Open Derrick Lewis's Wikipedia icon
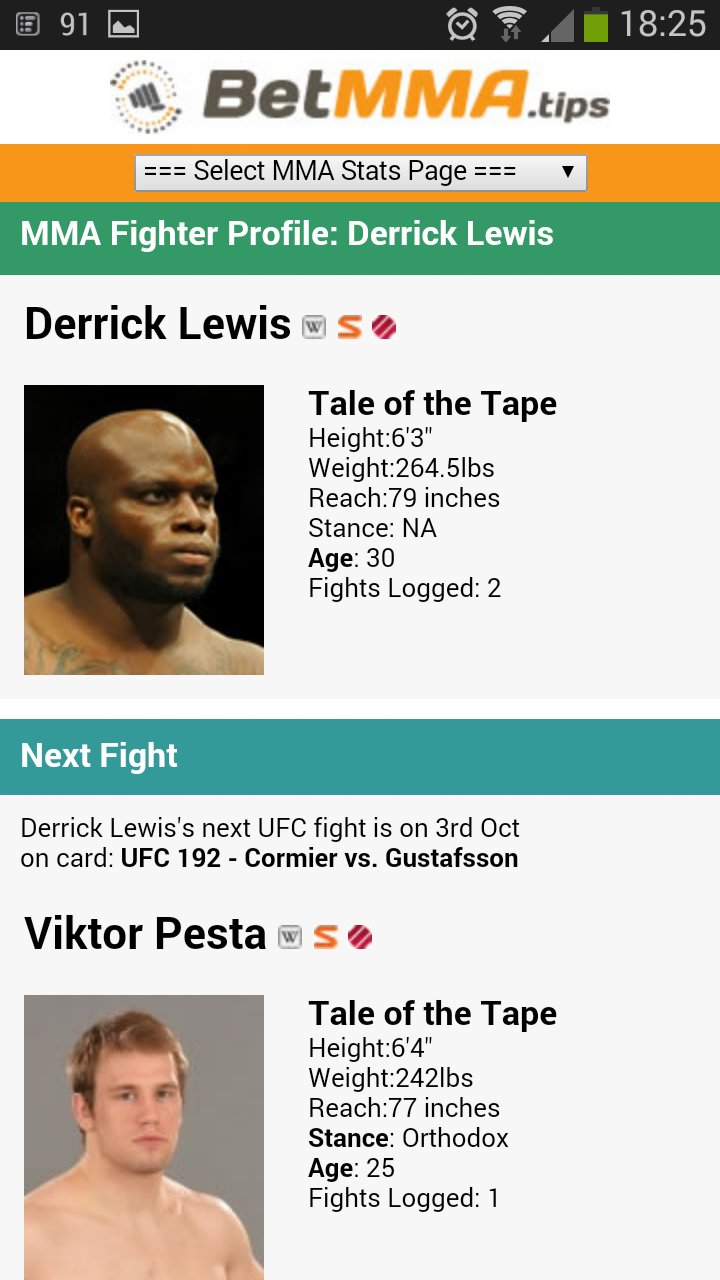This screenshot has width=720, height=1280. pos(313,325)
